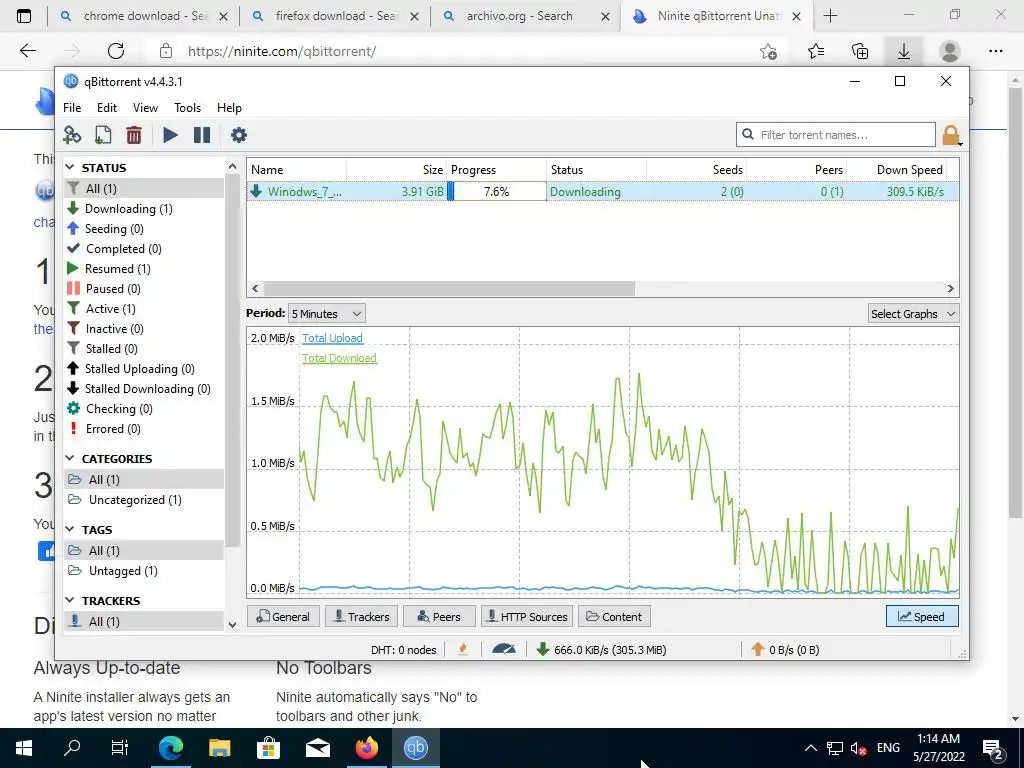Click the 666.0 KiB/s download speed status
1024x768 pixels.
[x=600, y=650]
